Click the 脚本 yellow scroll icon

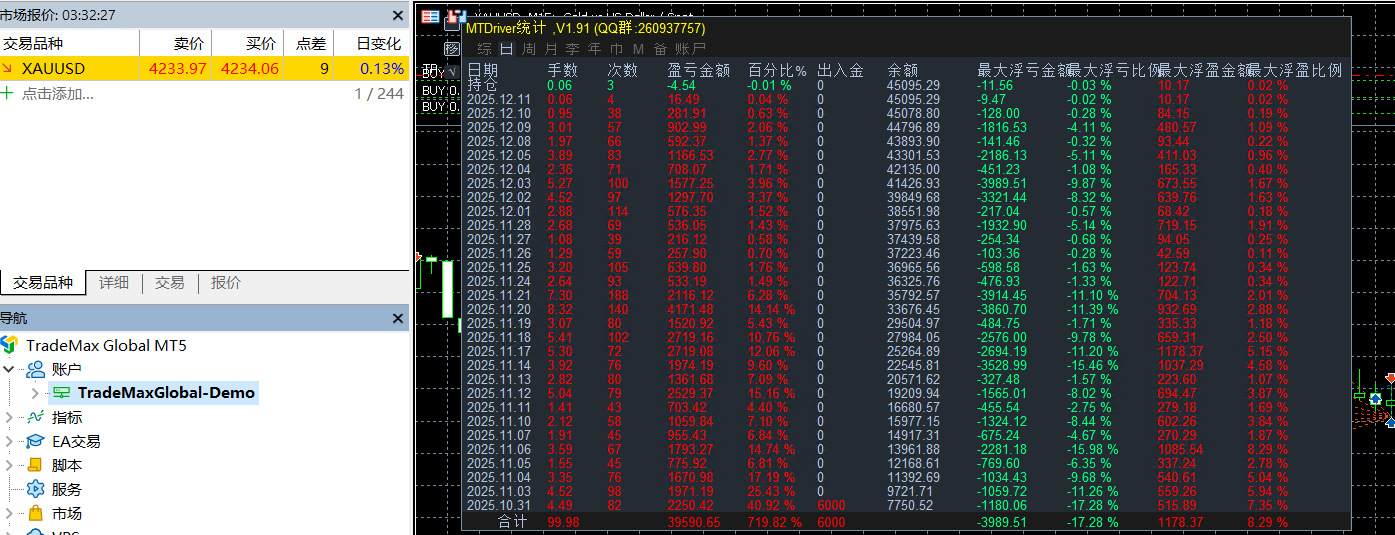35,465
